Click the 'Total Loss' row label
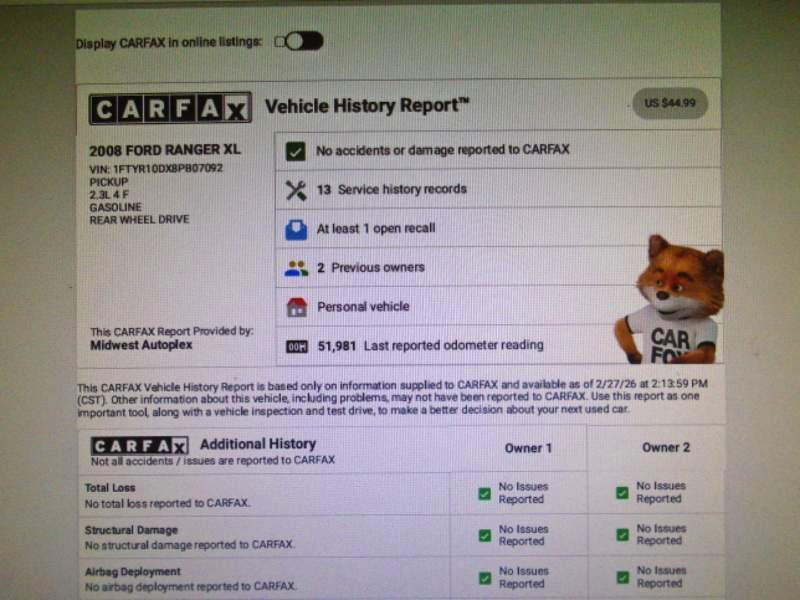The height and width of the screenshot is (600, 800). tap(110, 488)
